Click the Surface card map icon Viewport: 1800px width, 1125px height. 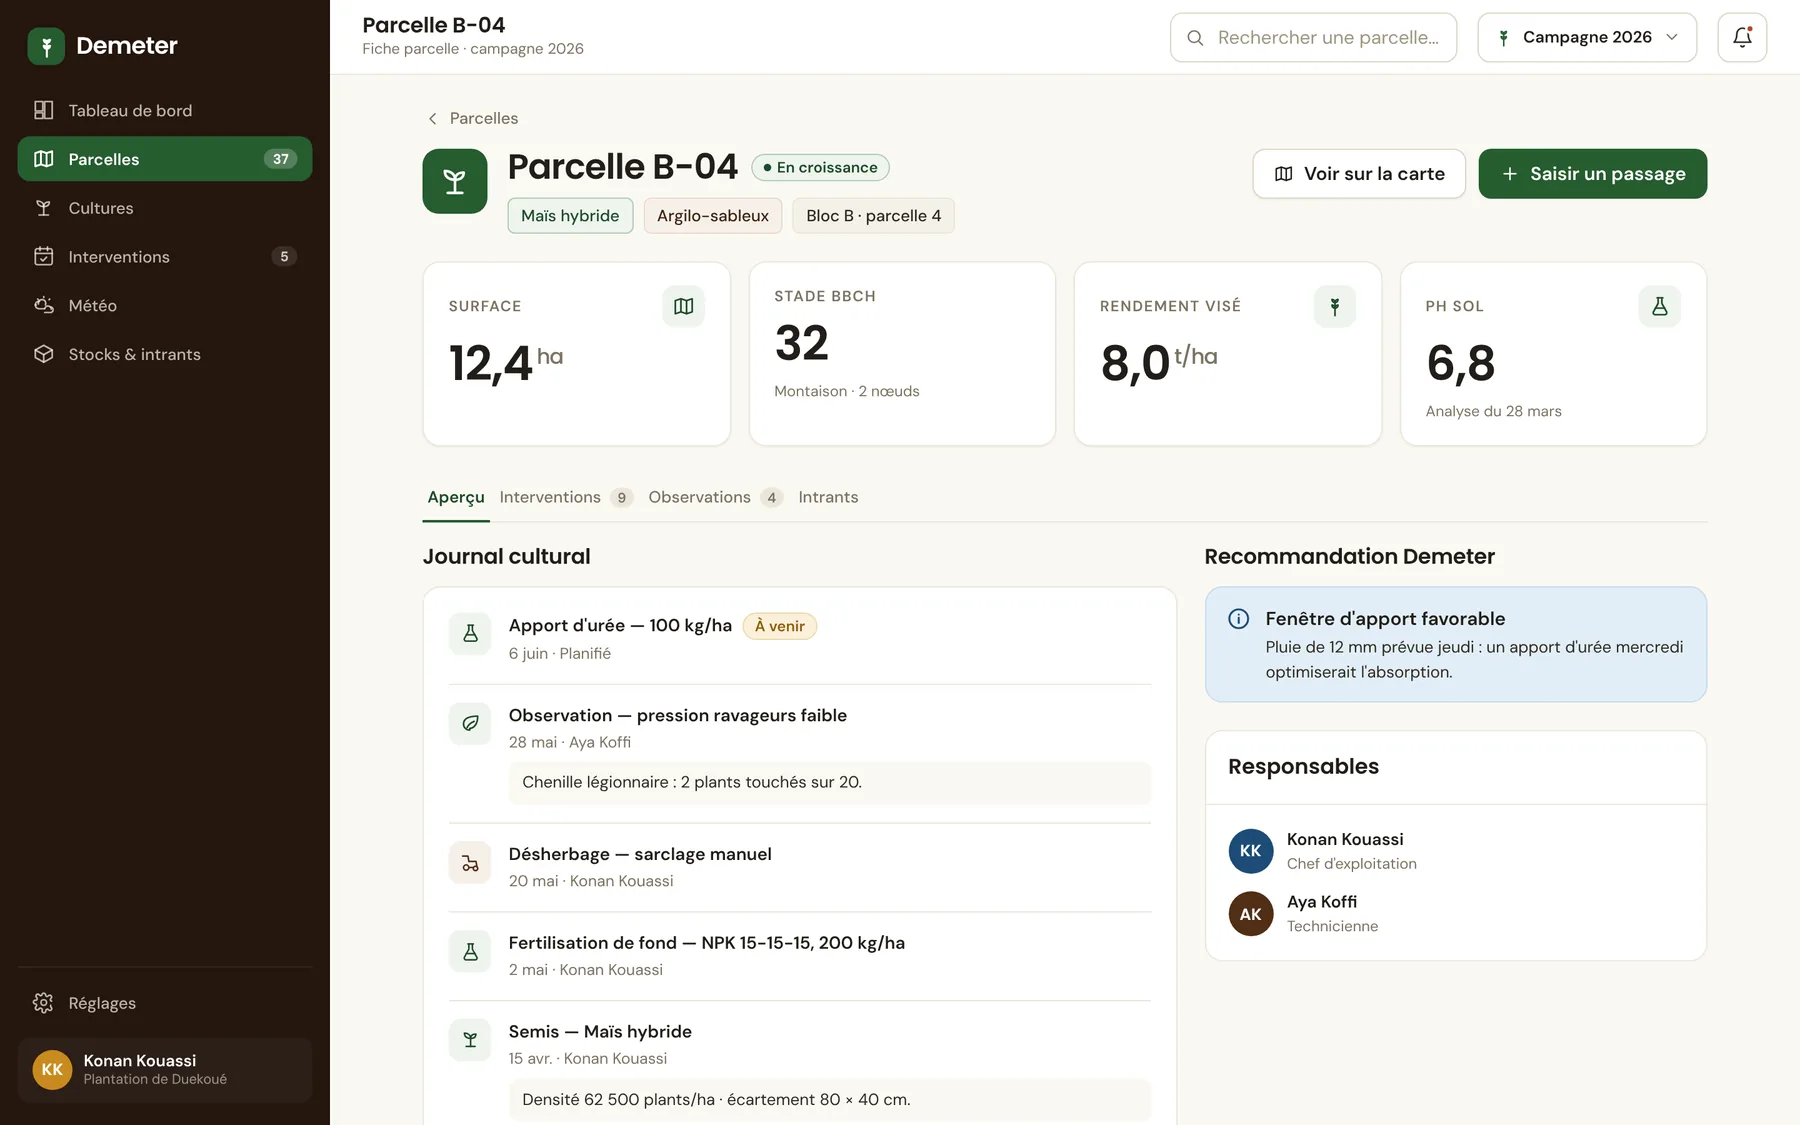(x=684, y=306)
